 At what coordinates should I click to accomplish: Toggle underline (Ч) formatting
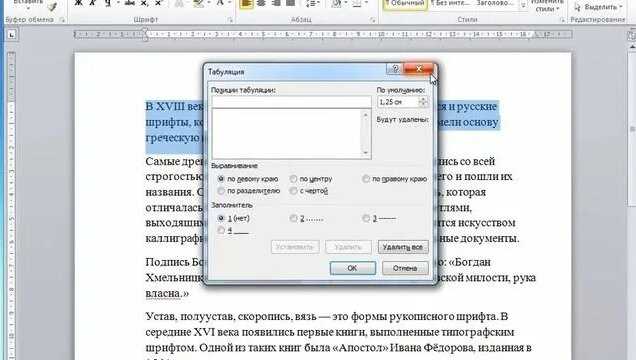click(x=107, y=3)
